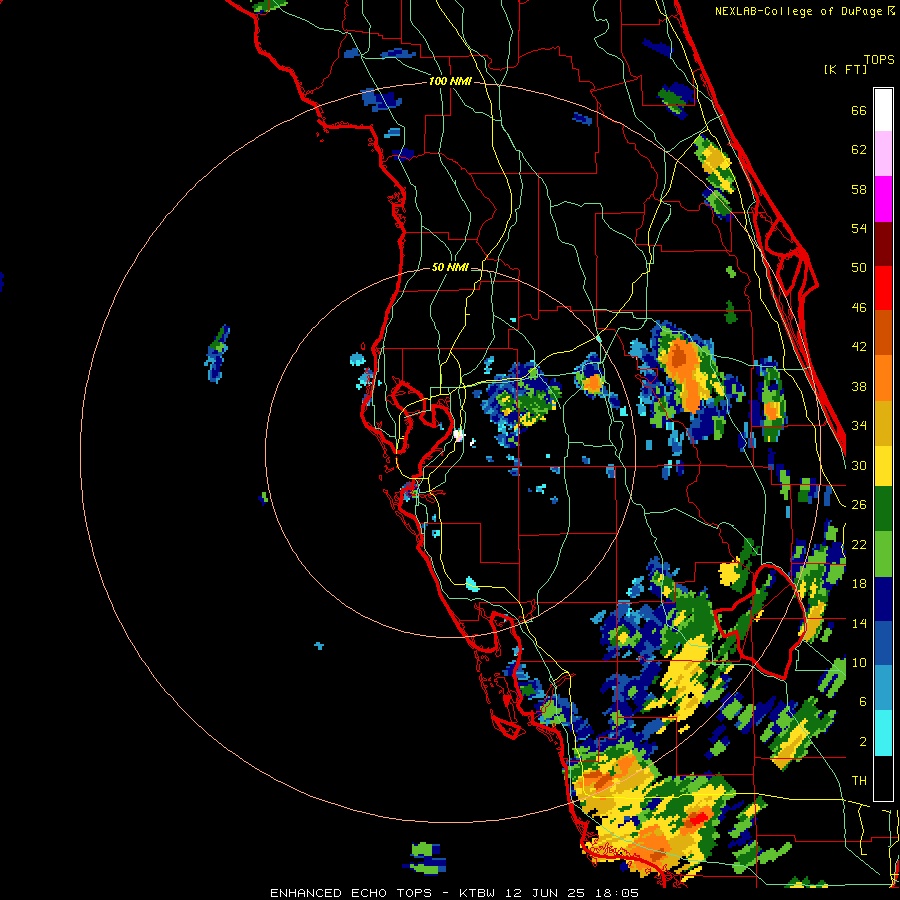Click the 58 value on the legend

tap(859, 189)
